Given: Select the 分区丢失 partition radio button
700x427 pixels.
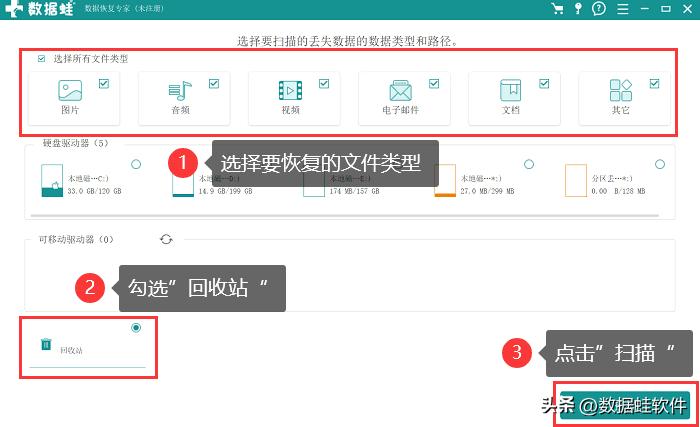Looking at the screenshot, I should [x=660, y=164].
